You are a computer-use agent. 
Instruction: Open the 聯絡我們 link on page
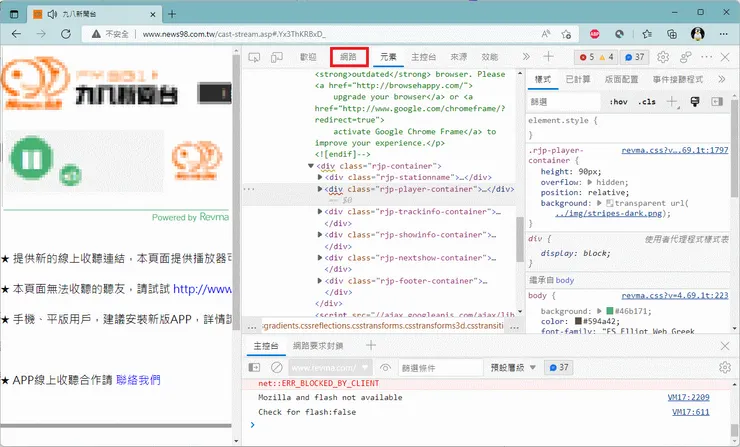[x=137, y=380]
